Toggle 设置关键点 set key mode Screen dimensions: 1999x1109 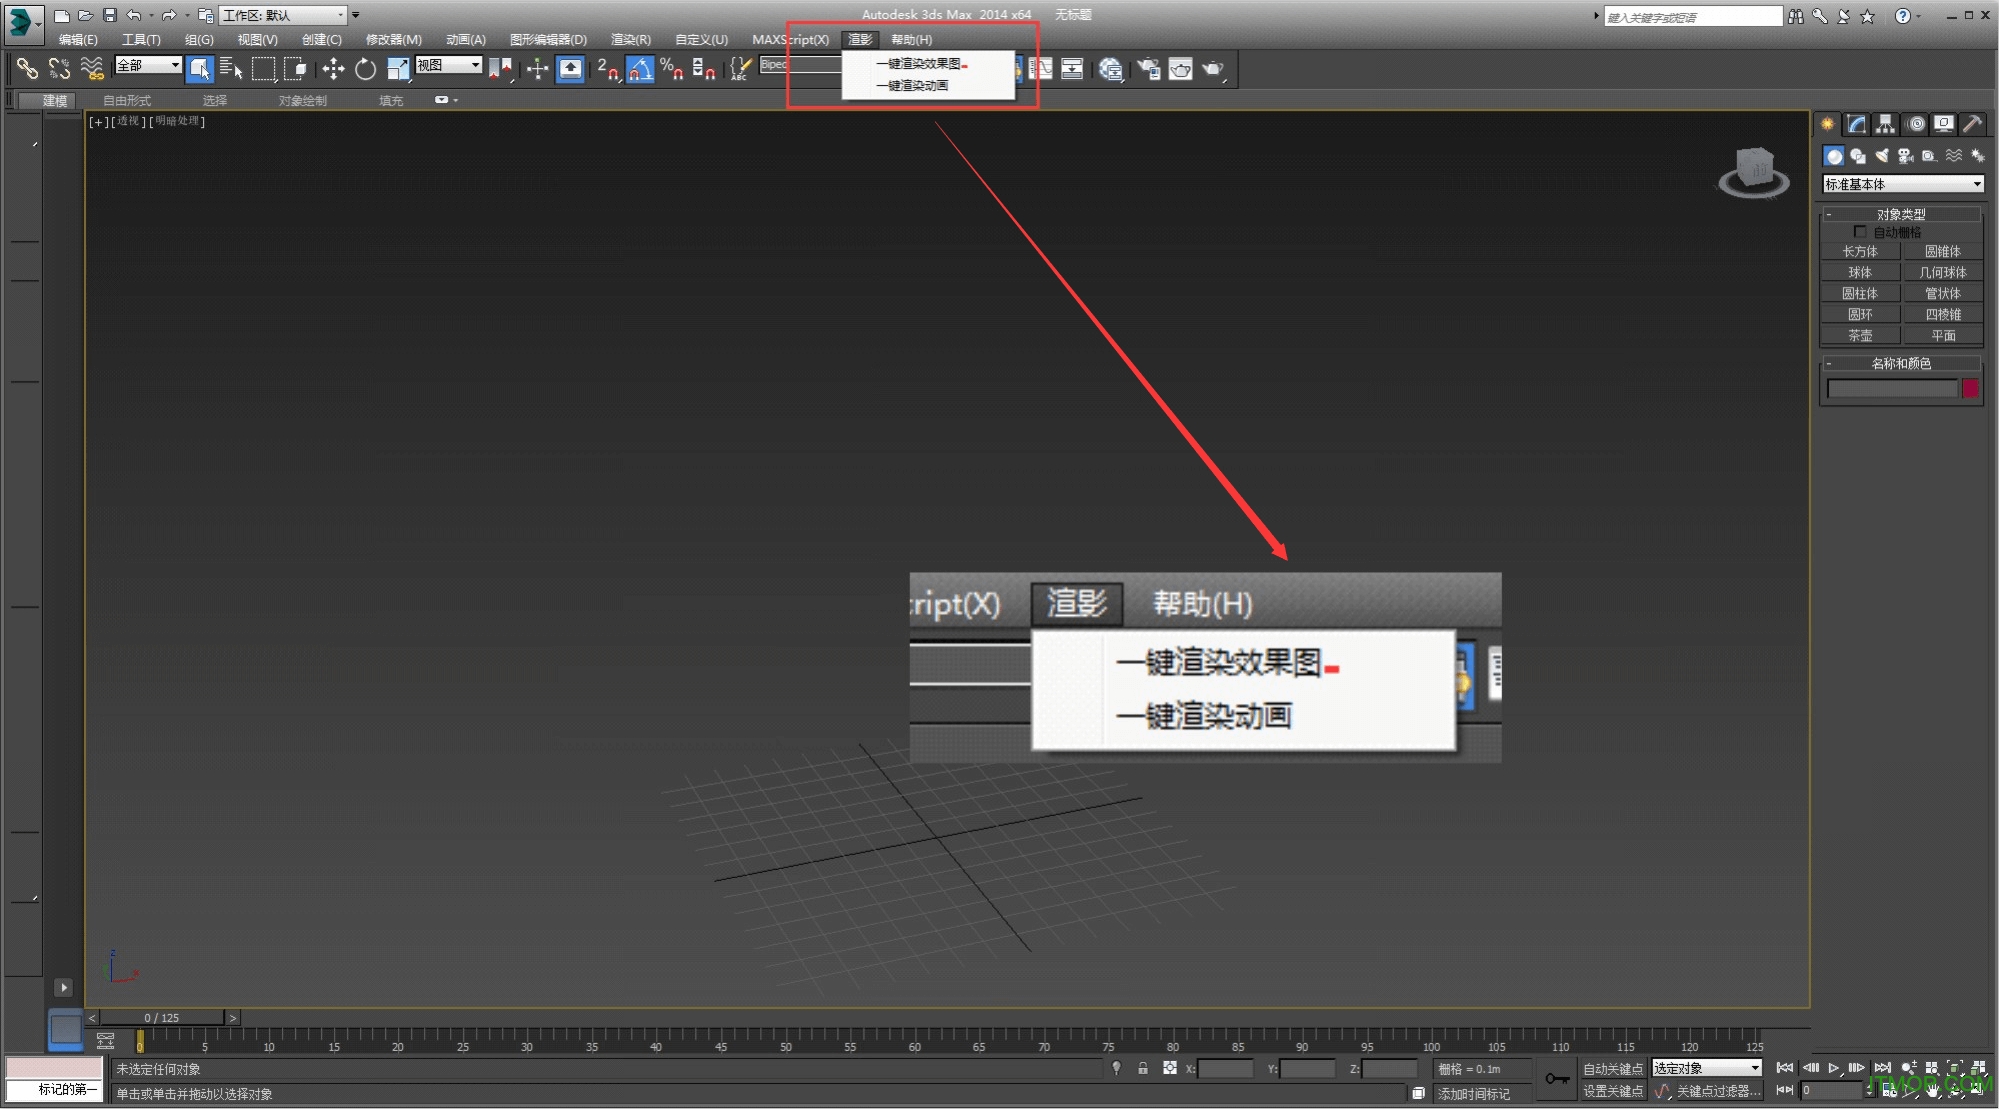click(1613, 1091)
